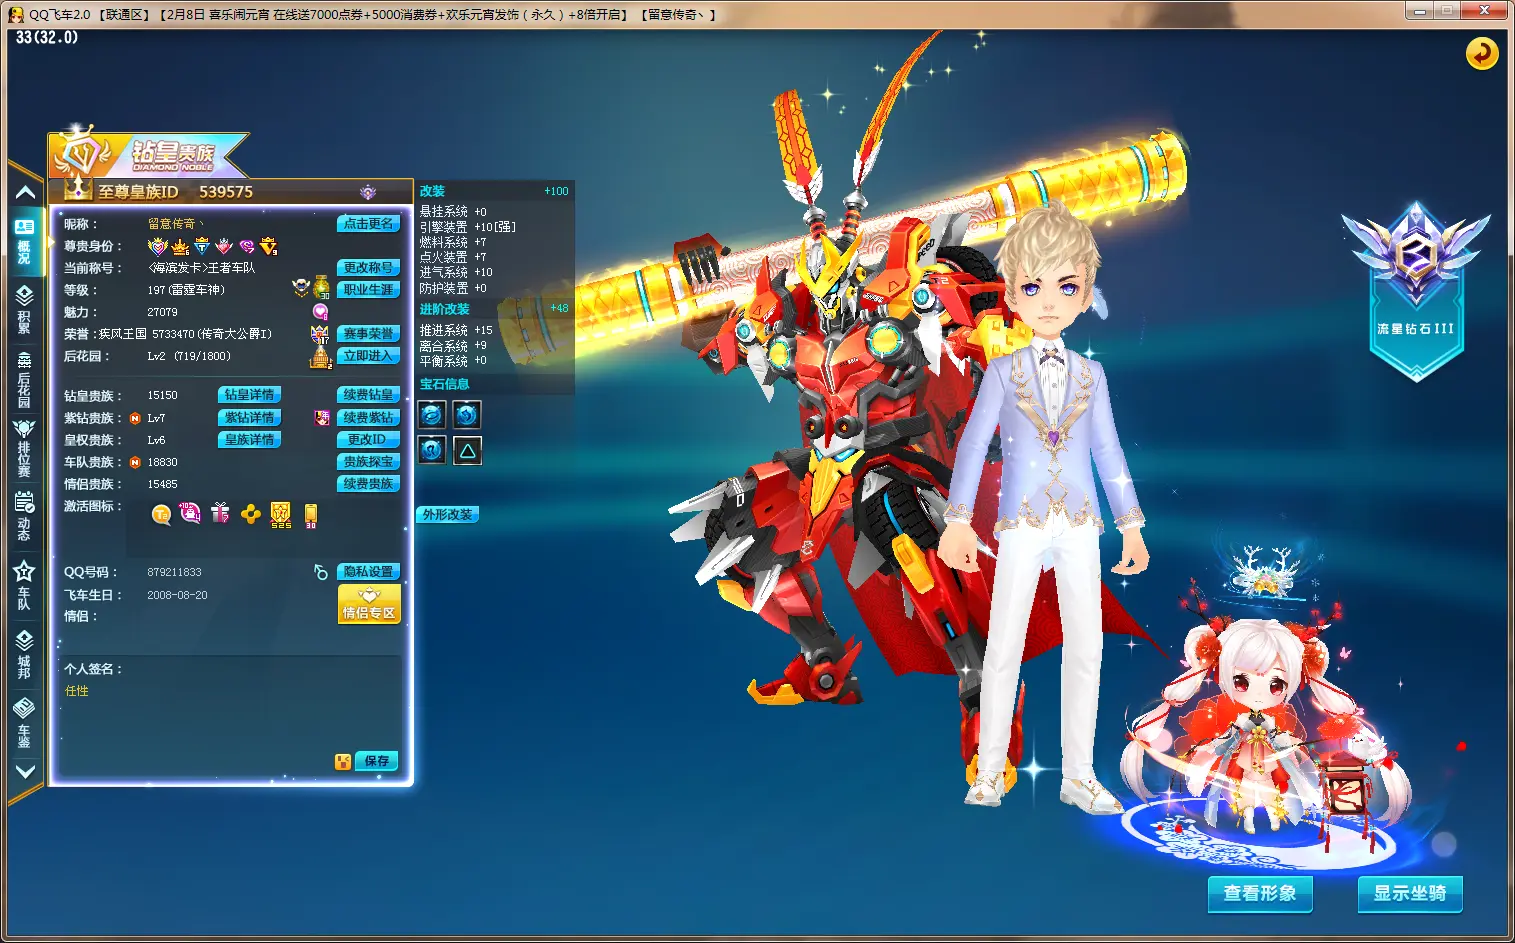Open the 城邦 sidebar tab

(24, 654)
